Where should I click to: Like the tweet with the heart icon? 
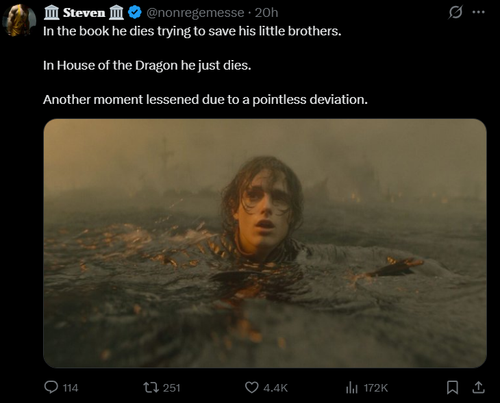[x=252, y=387]
